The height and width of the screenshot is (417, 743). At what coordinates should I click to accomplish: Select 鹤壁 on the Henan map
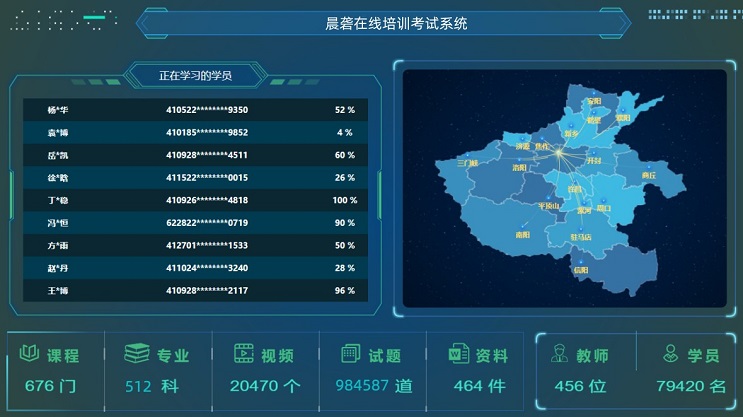594,120
